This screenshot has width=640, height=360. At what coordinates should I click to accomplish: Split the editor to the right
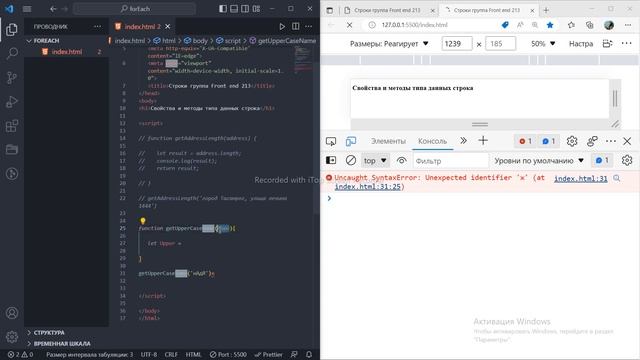(296, 27)
